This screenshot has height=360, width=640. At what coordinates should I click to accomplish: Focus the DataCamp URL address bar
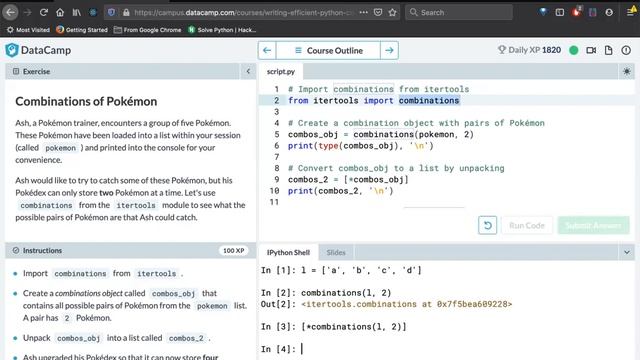pos(244,12)
